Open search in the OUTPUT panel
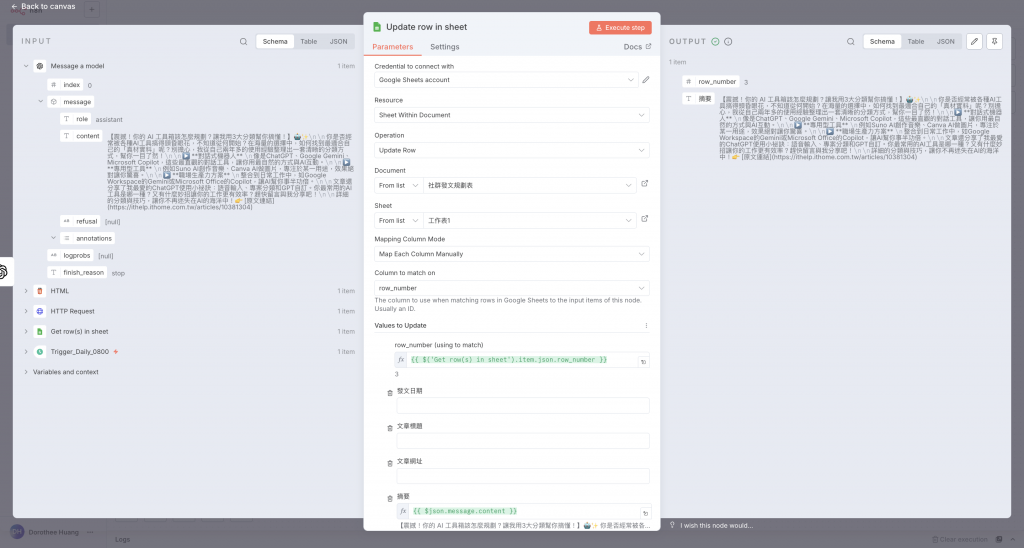 851,41
